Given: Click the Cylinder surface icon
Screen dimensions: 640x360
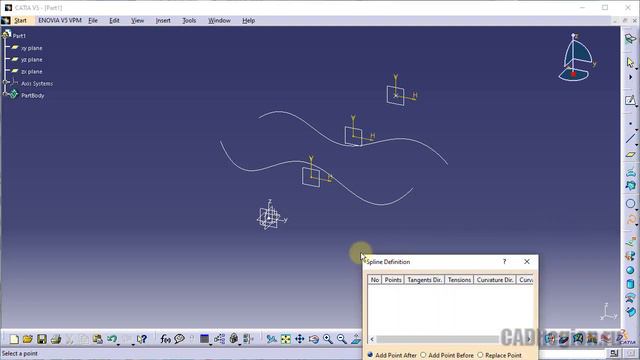Looking at the screenshot, I should pyautogui.click(x=630, y=284).
